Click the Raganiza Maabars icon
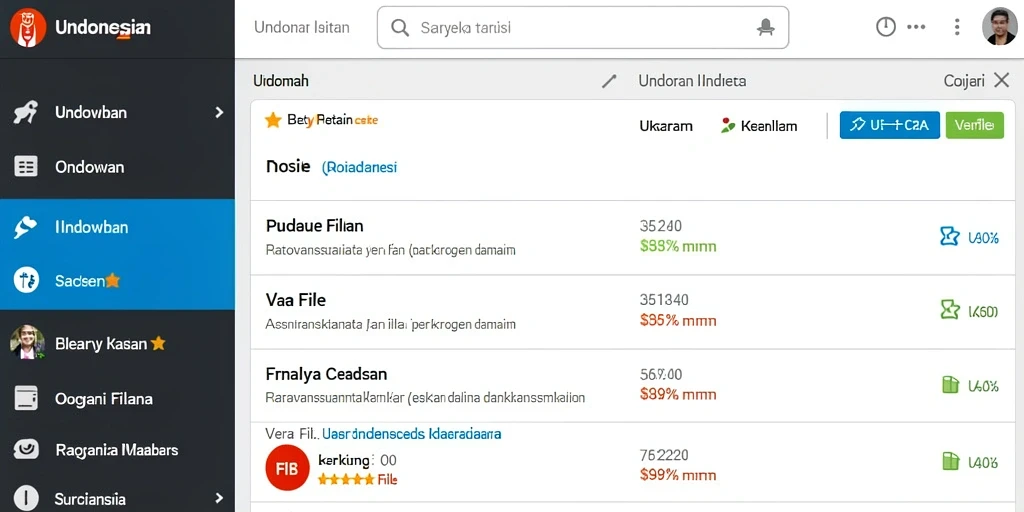The height and width of the screenshot is (512, 1024). pyautogui.click(x=26, y=450)
